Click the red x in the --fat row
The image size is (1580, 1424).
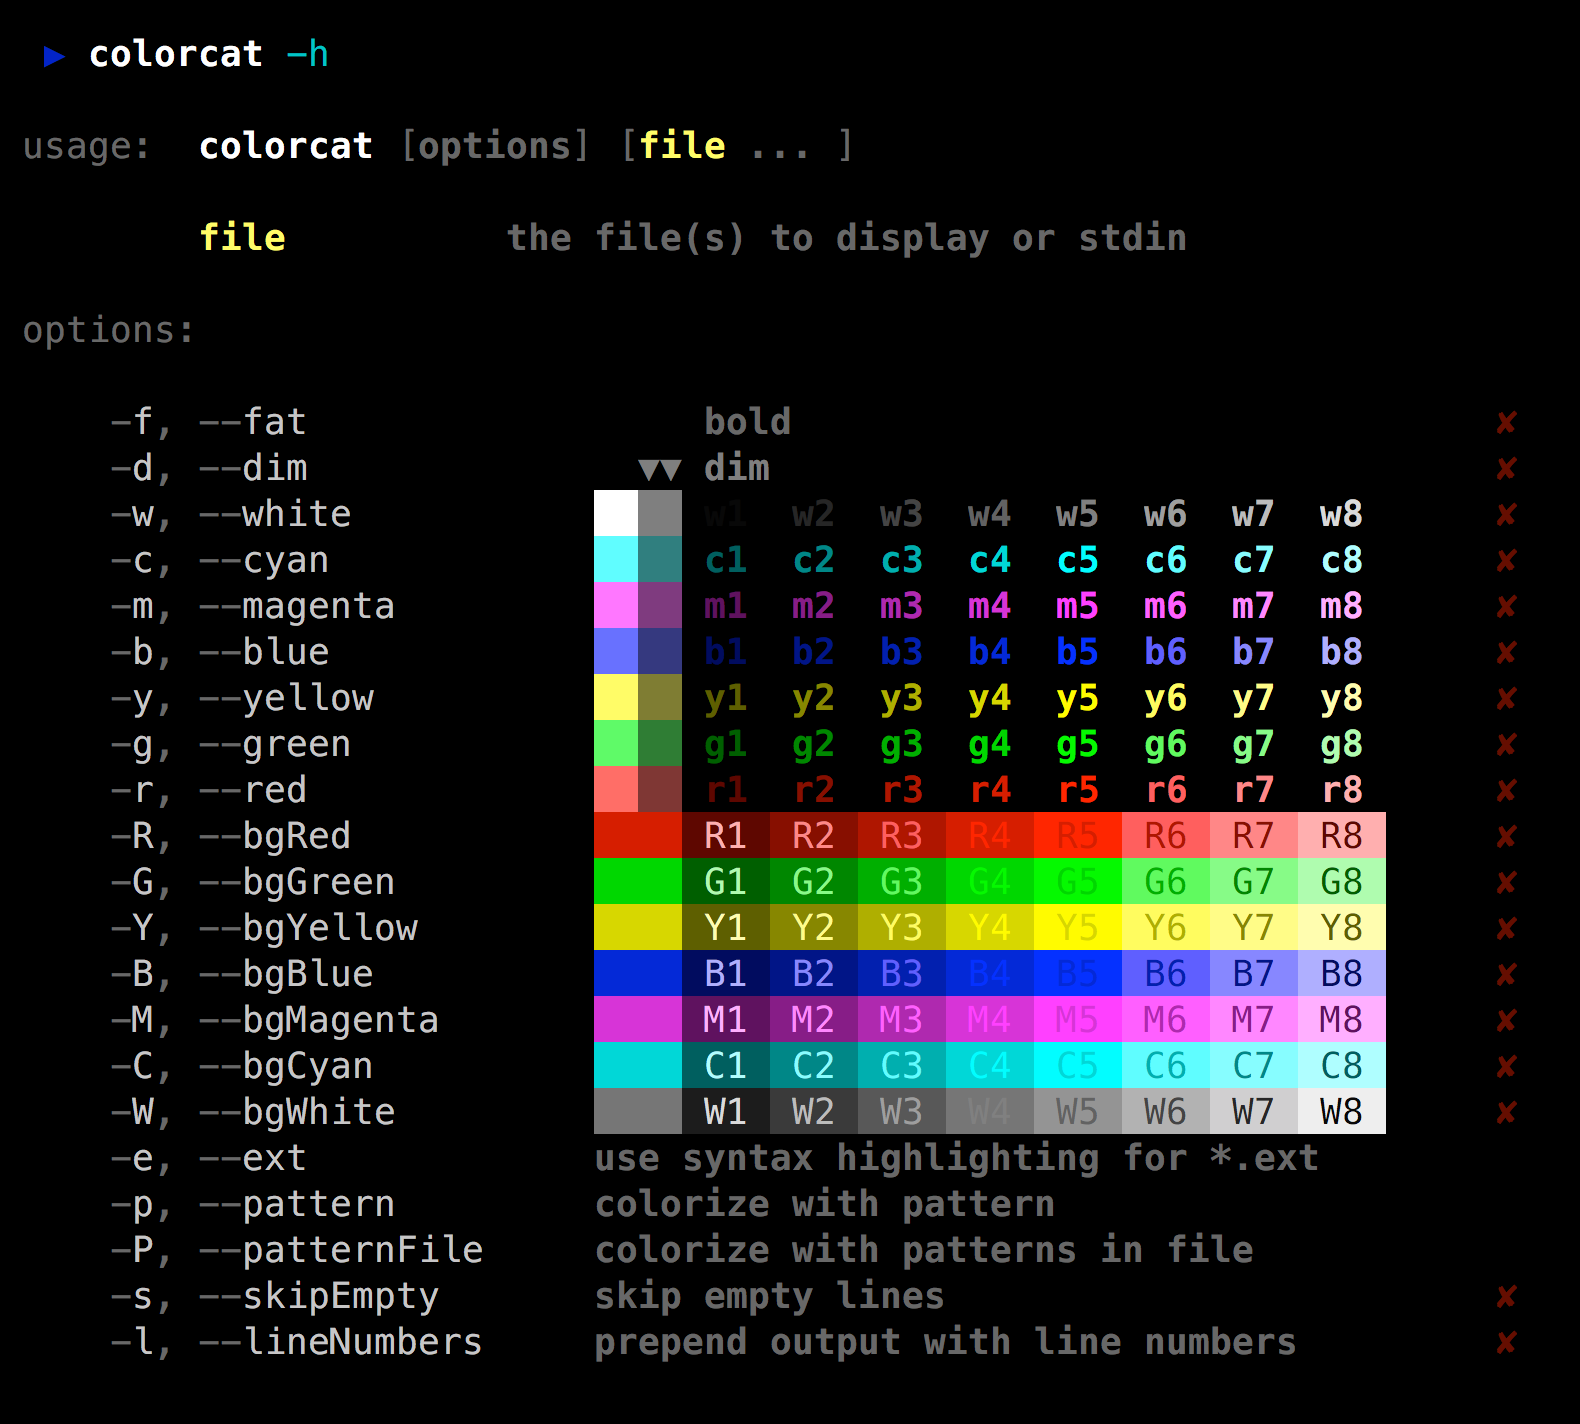click(1506, 423)
